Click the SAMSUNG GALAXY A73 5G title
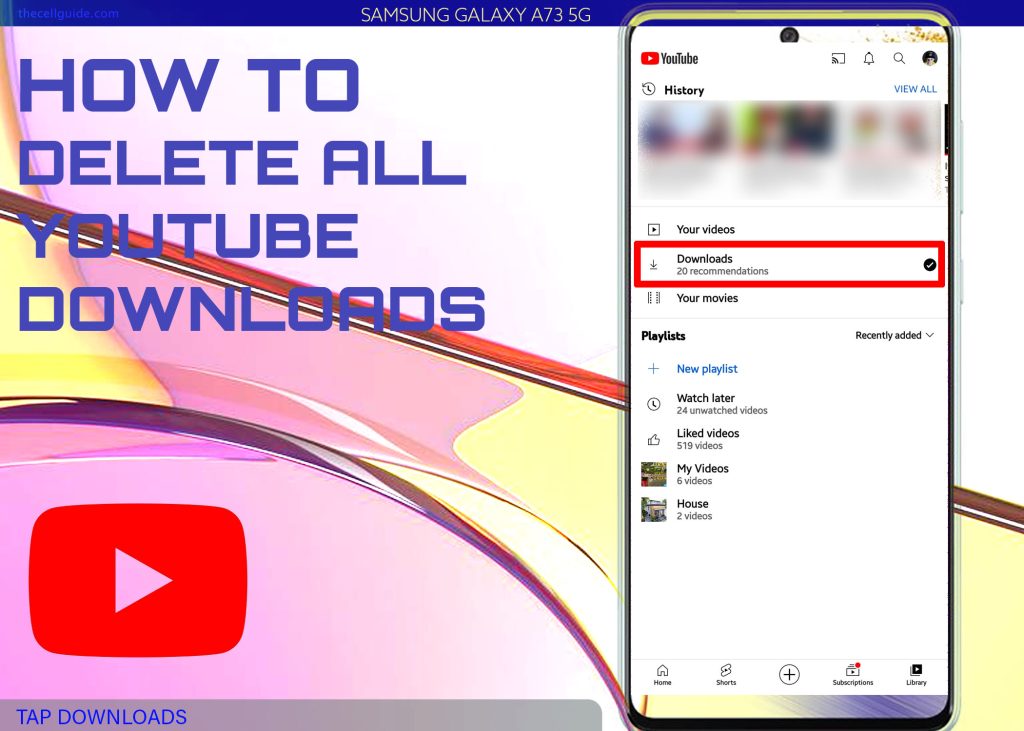This screenshot has width=1024, height=731. pyautogui.click(x=475, y=14)
